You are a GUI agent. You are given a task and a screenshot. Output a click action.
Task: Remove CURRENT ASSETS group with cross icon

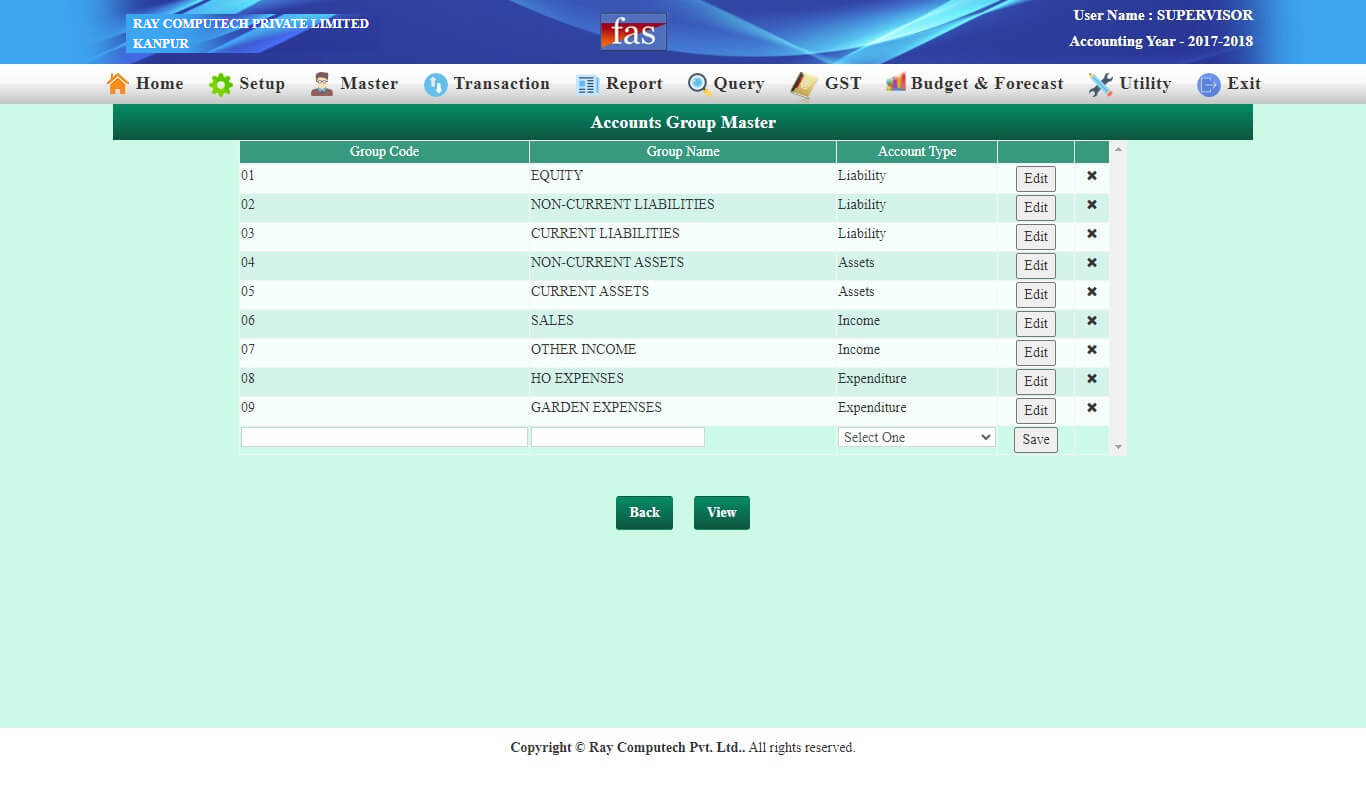(x=1092, y=292)
